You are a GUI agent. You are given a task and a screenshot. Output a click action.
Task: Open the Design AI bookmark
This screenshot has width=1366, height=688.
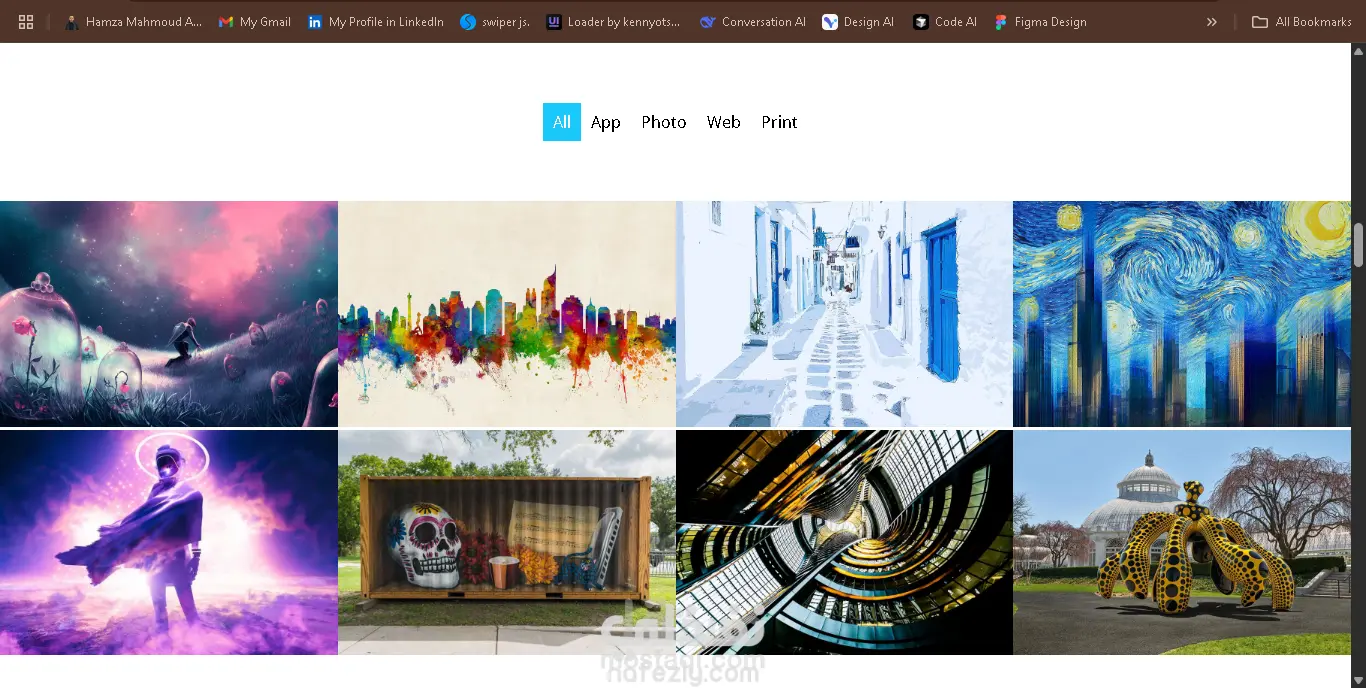[x=858, y=22]
